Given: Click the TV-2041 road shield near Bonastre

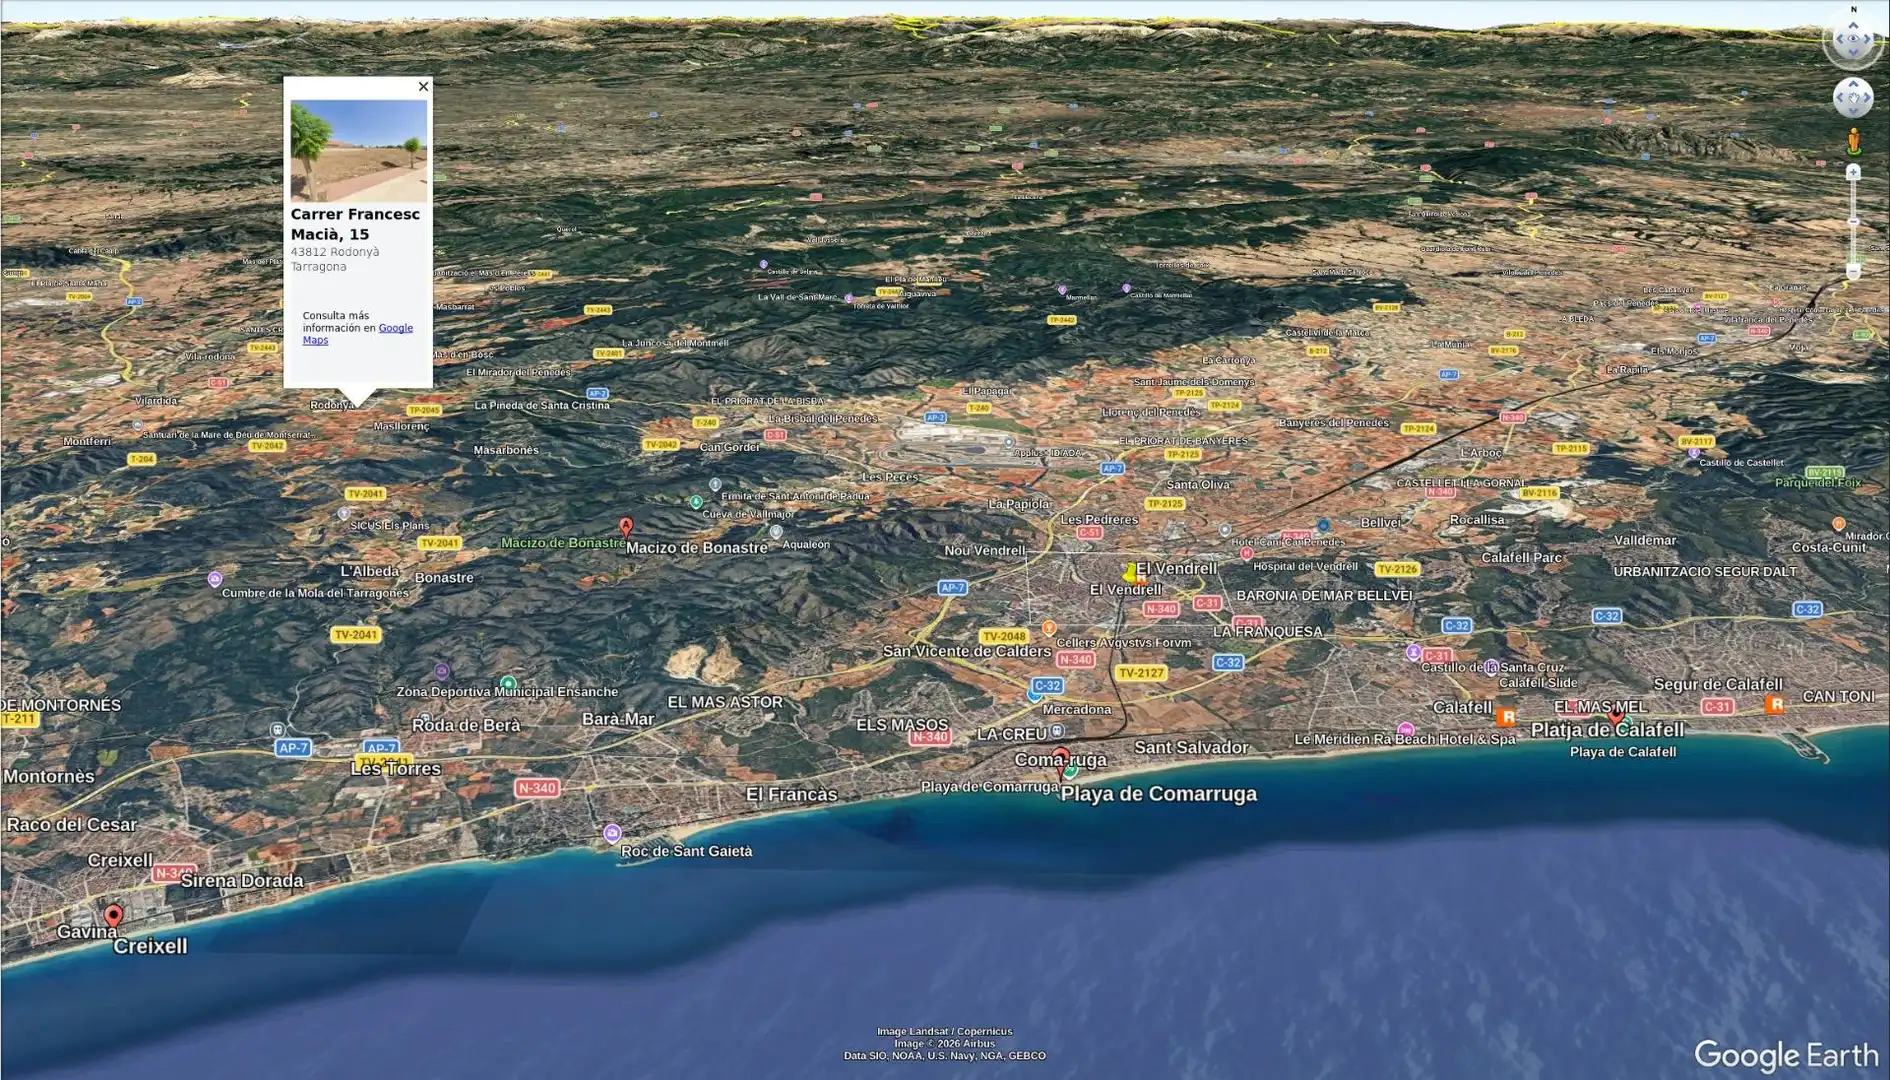Looking at the screenshot, I should point(439,543).
